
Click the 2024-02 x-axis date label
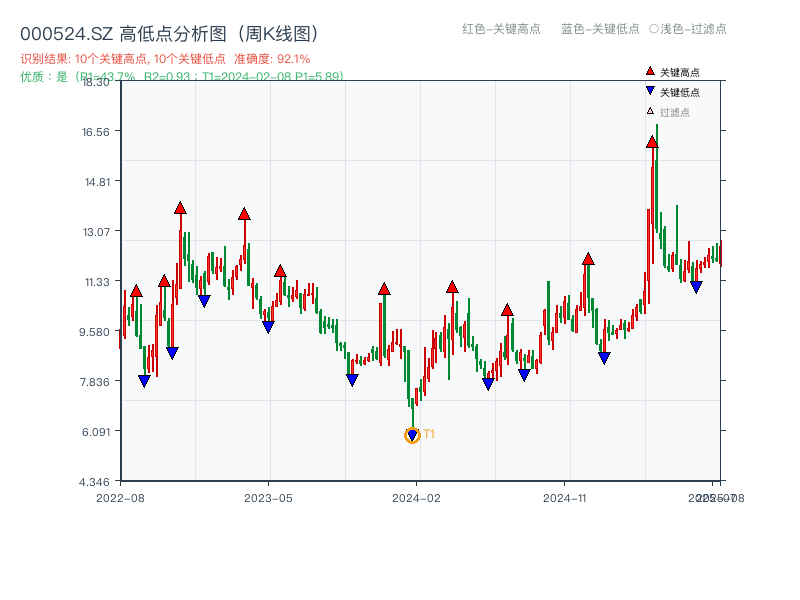click(x=416, y=498)
